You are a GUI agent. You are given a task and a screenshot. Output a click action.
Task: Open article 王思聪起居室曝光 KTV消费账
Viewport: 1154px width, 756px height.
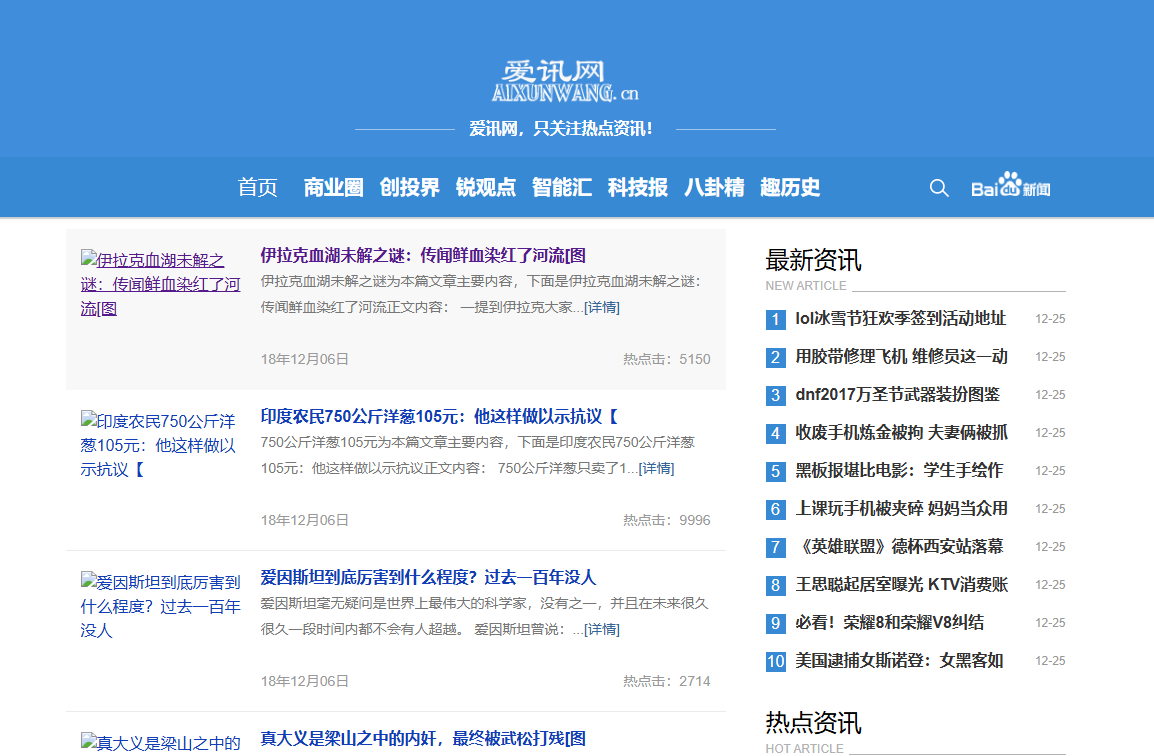point(902,584)
